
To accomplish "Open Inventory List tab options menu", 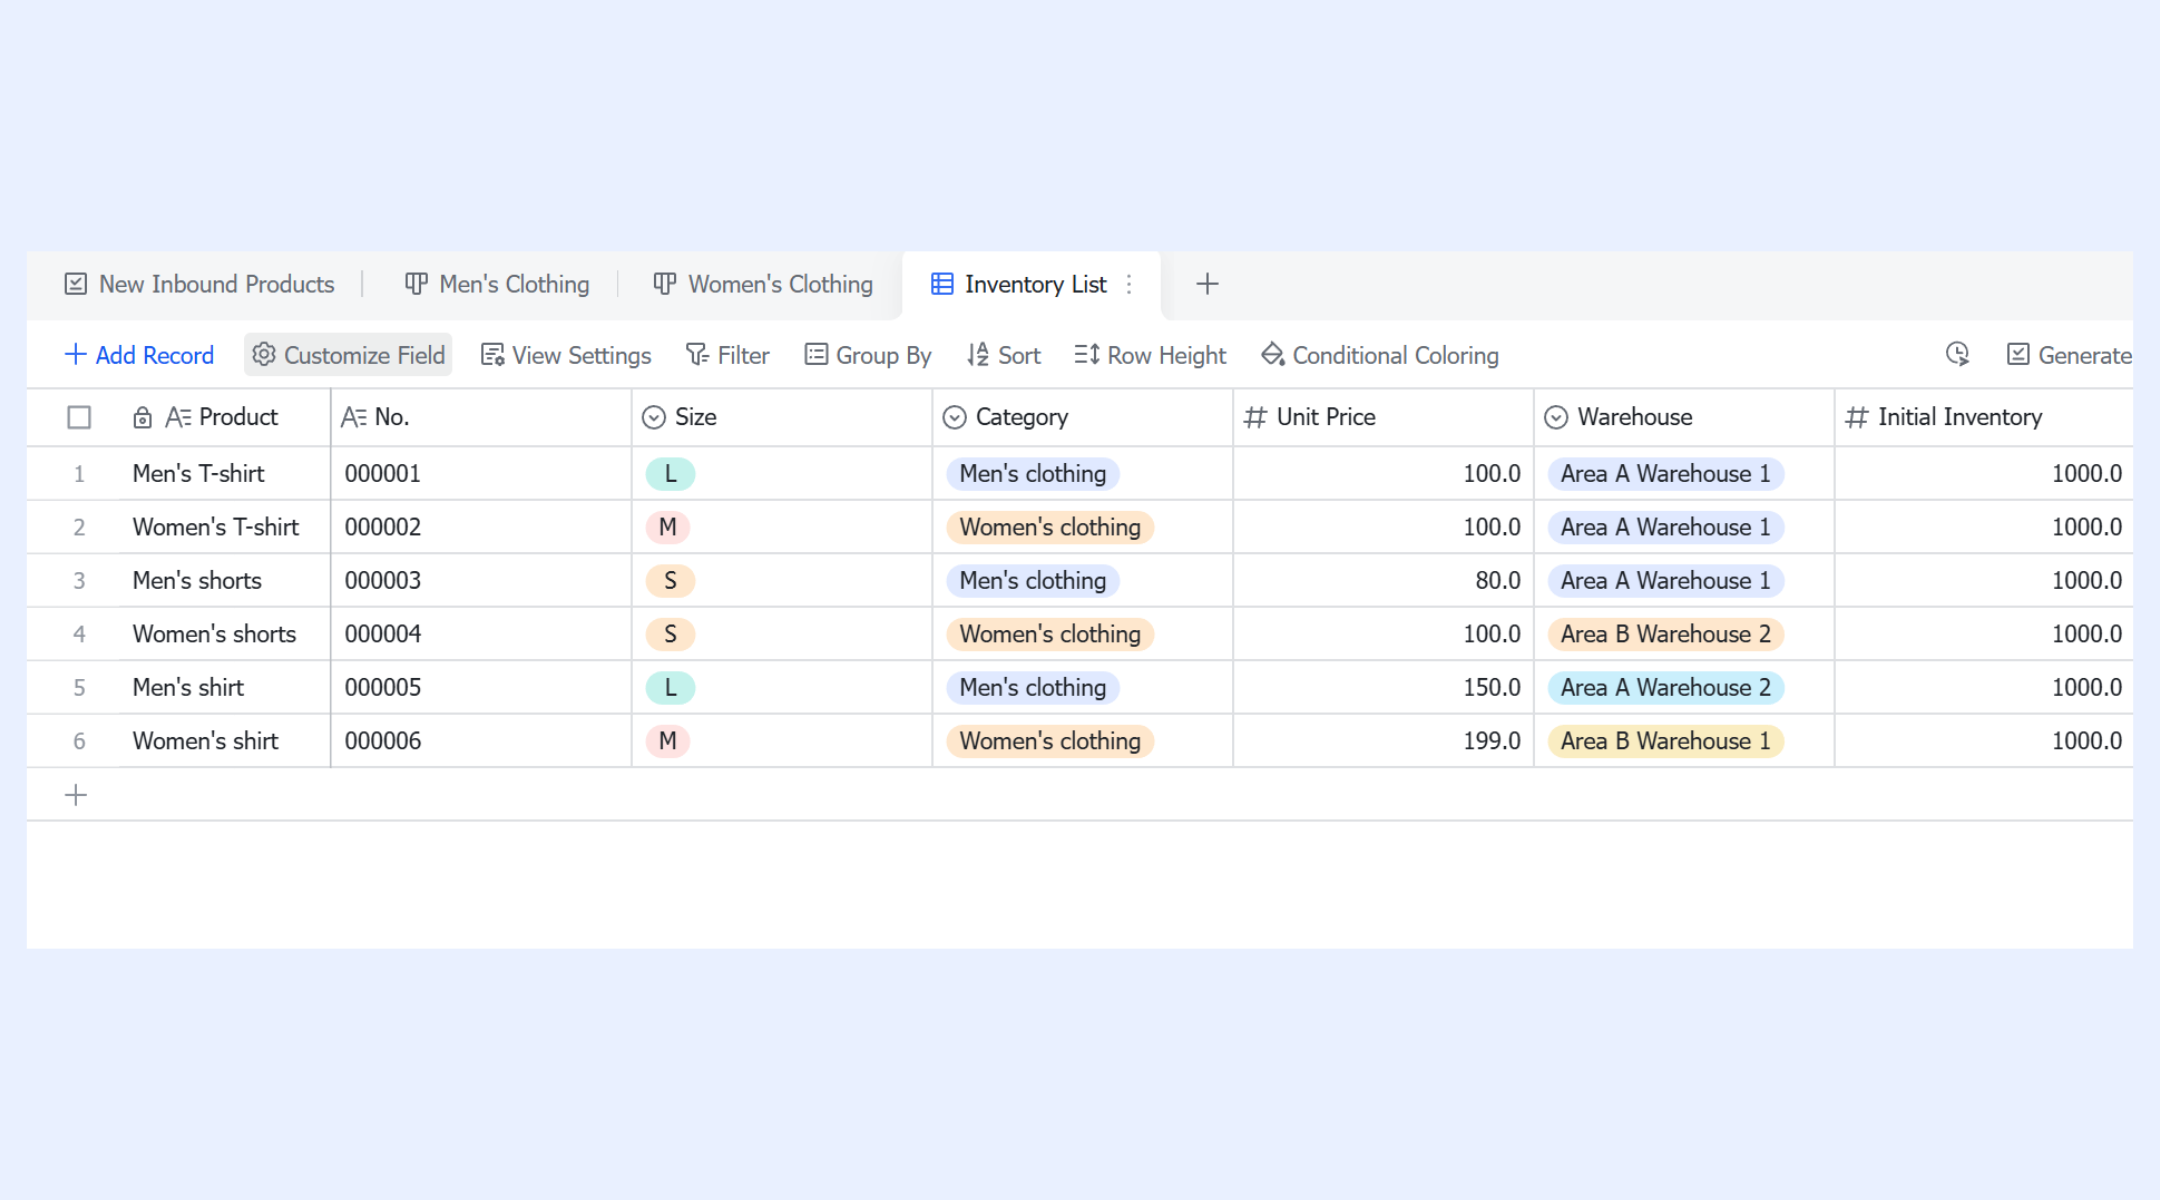I will click(1129, 284).
